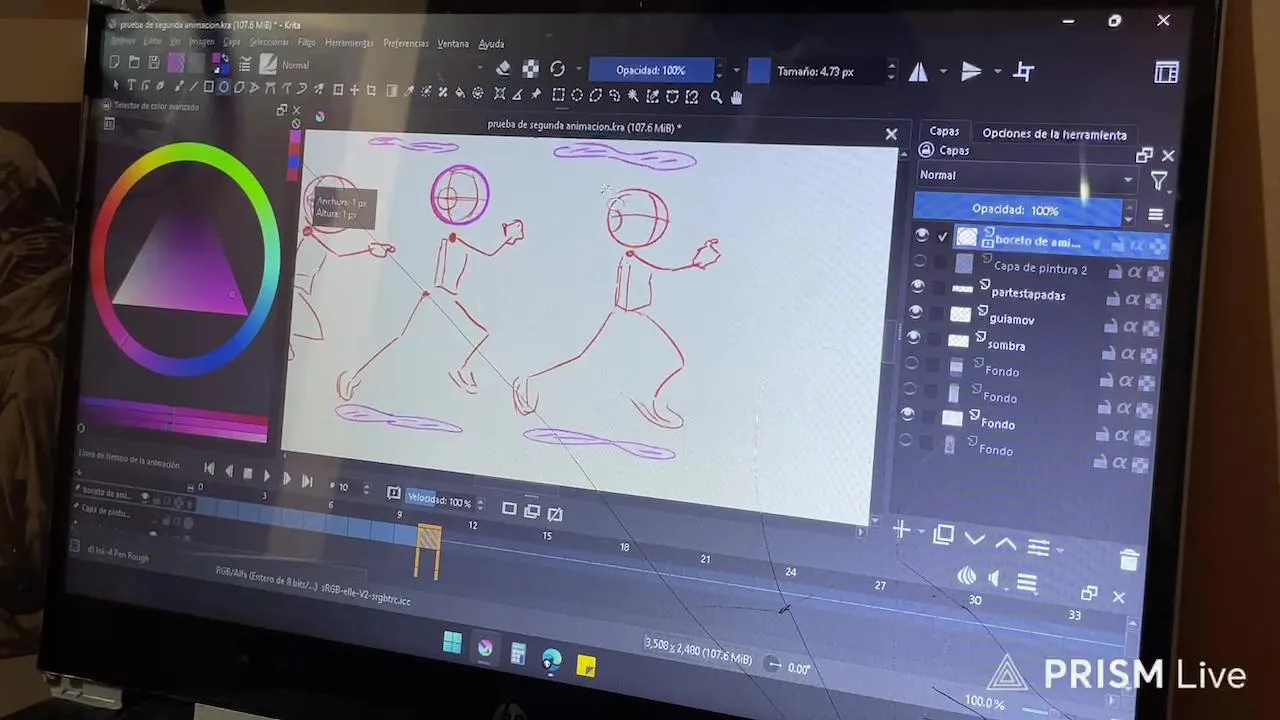Viewport: 1280px width, 720px height.
Task: Switch to the Capas tab
Action: (944, 131)
